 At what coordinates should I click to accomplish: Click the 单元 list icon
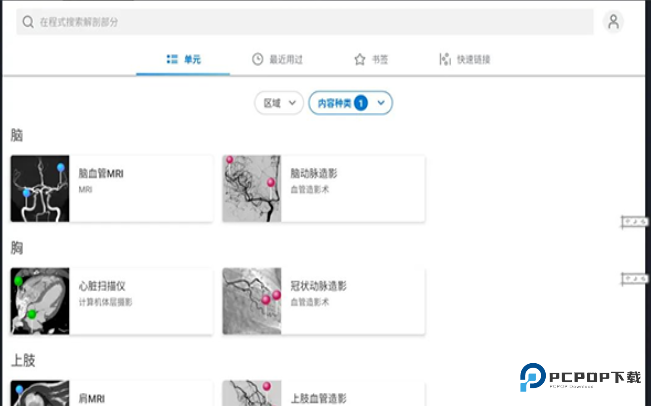coord(172,59)
